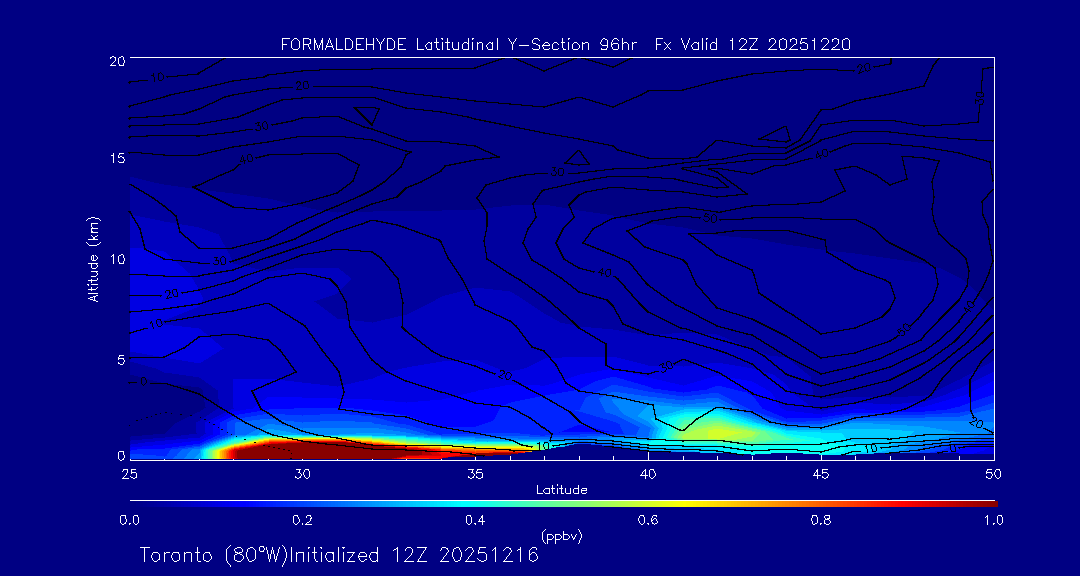Click the FORMALDEHYDE plot title text

click(565, 44)
